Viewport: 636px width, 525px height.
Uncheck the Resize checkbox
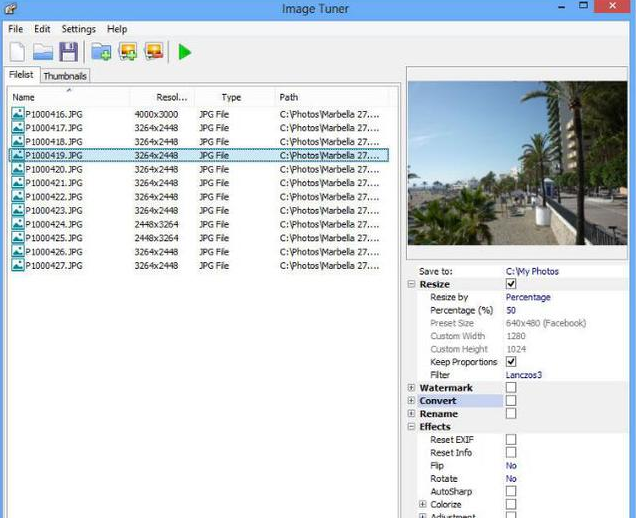[x=511, y=285]
